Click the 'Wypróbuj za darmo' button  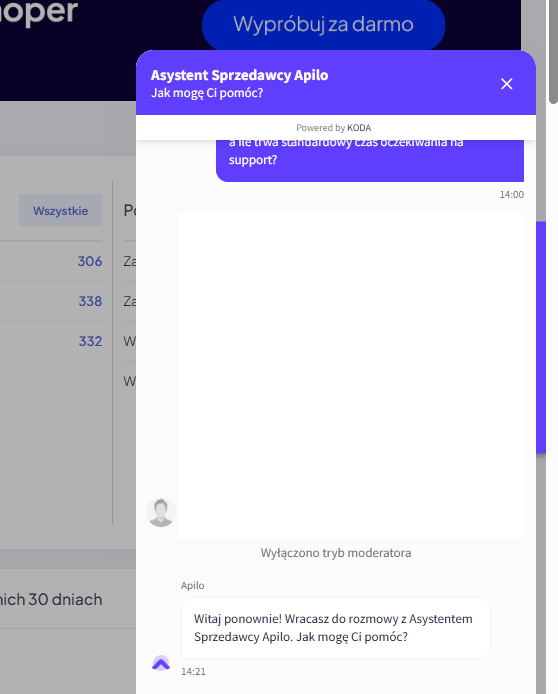[x=323, y=24]
